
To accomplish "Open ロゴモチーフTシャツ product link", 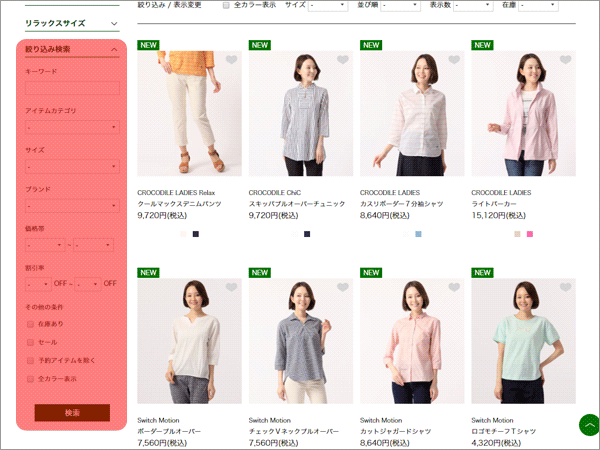I will pyautogui.click(x=504, y=431).
